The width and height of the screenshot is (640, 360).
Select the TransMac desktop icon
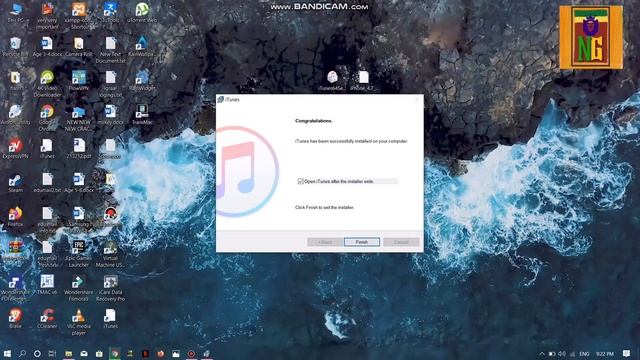pyautogui.click(x=142, y=115)
